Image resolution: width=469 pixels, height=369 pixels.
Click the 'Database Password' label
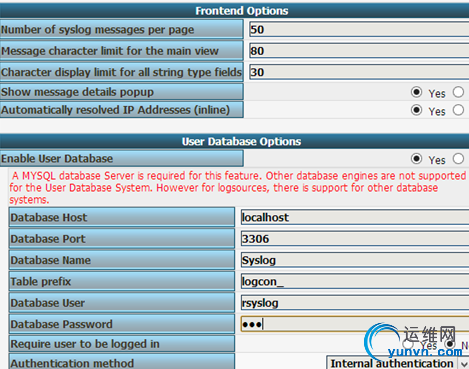(61, 324)
